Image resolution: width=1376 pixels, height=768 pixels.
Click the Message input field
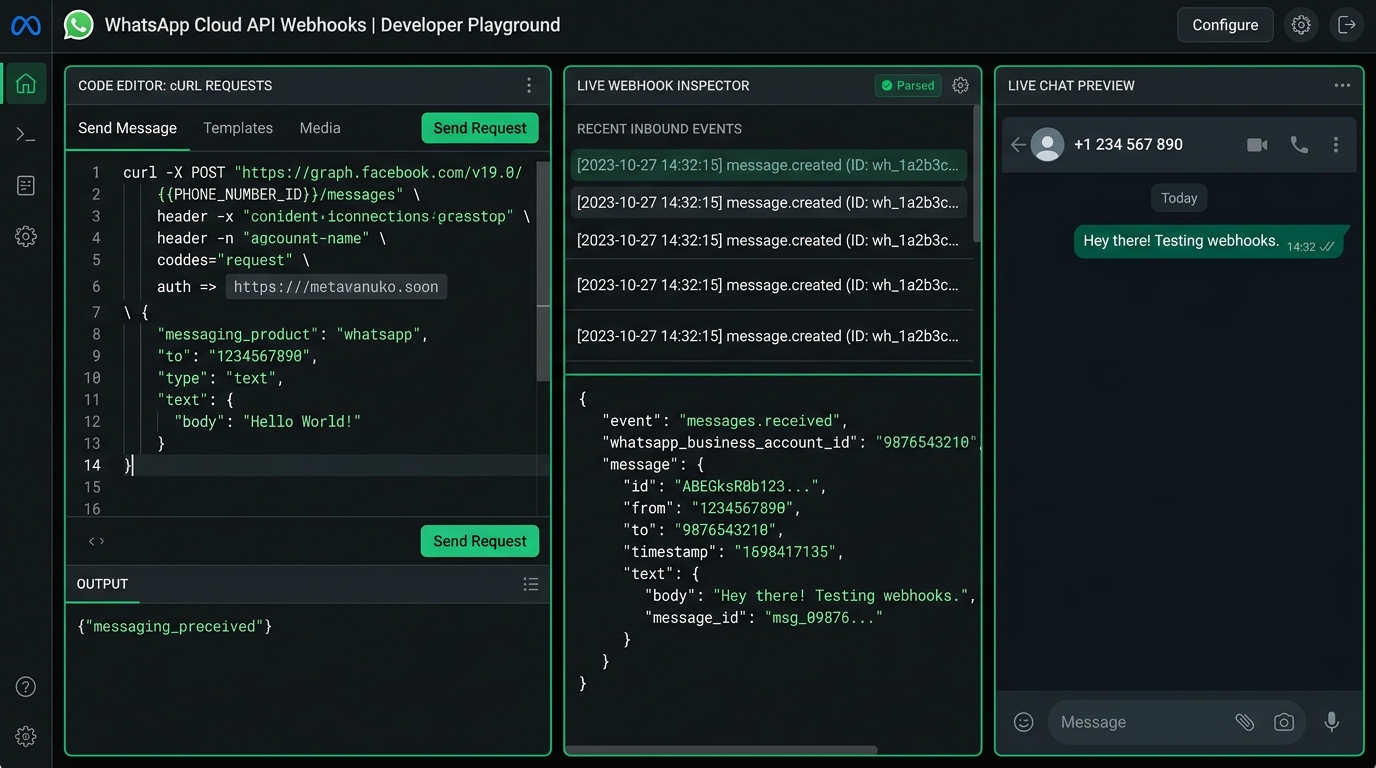coord(1141,722)
